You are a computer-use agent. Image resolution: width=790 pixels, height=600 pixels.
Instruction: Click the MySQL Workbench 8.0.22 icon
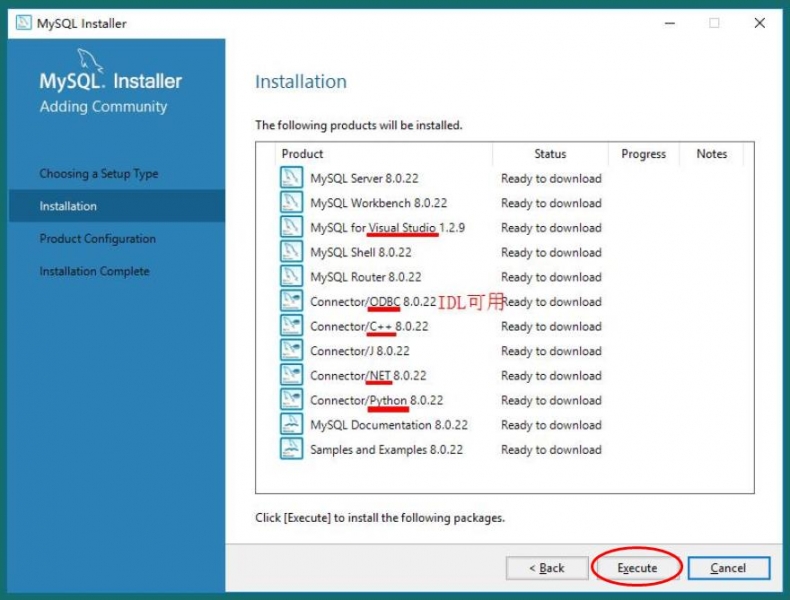(x=291, y=203)
